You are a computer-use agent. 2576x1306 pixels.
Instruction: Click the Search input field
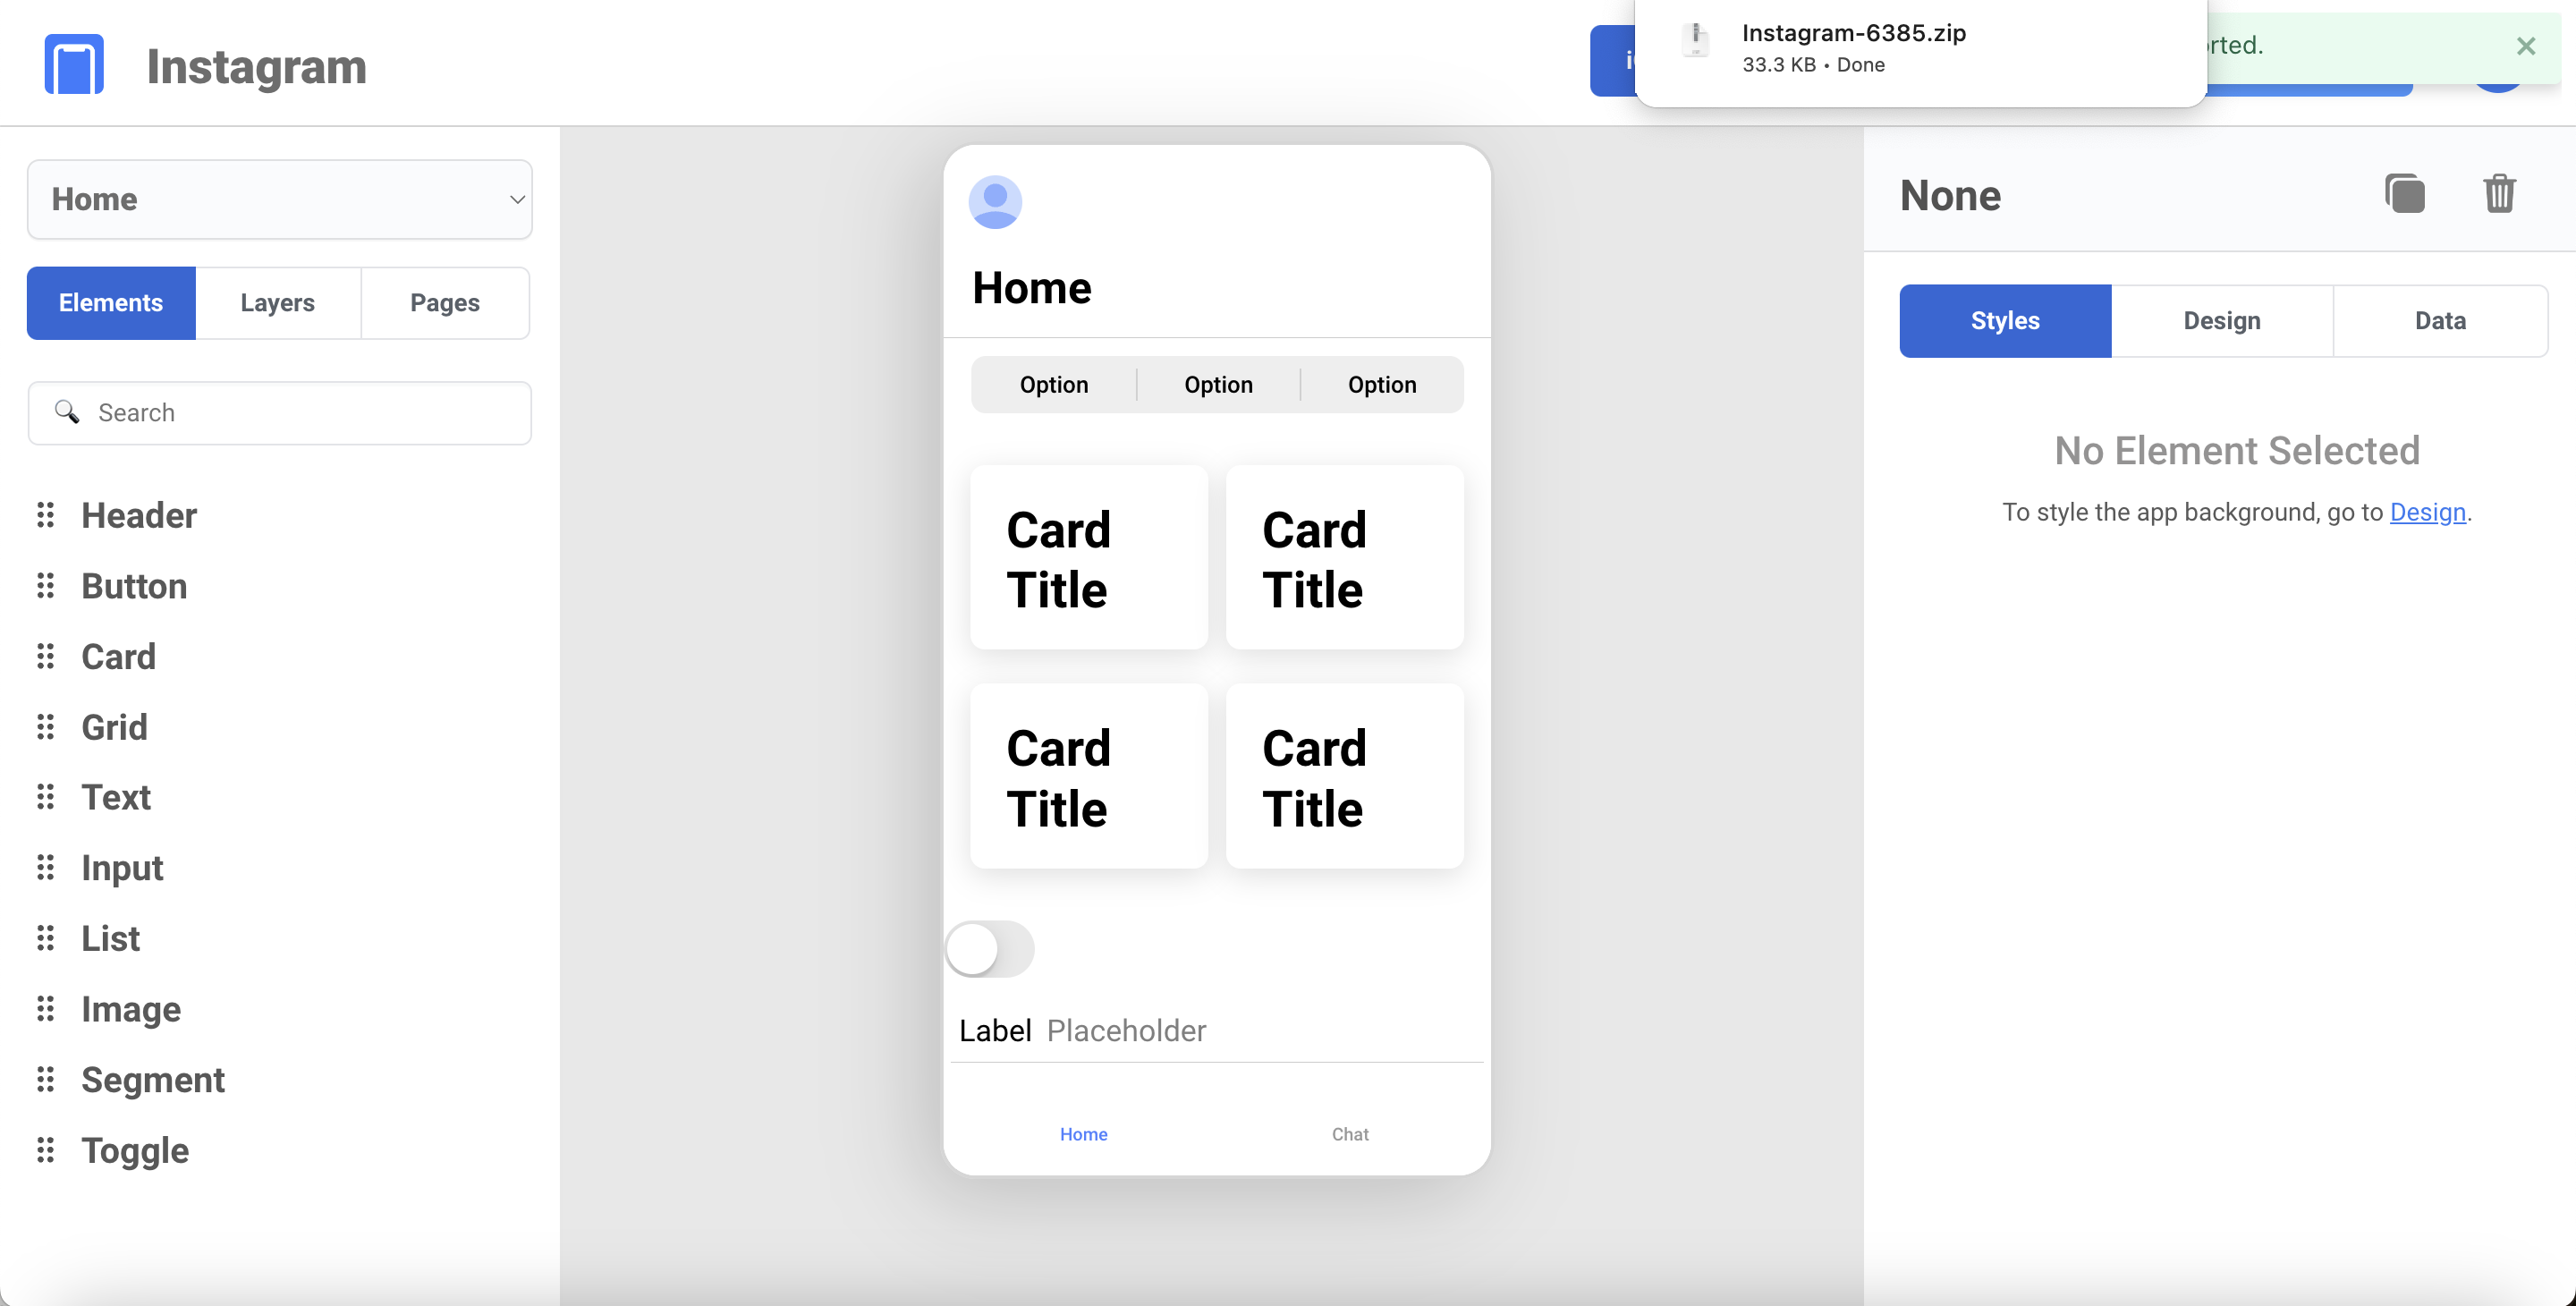point(278,411)
